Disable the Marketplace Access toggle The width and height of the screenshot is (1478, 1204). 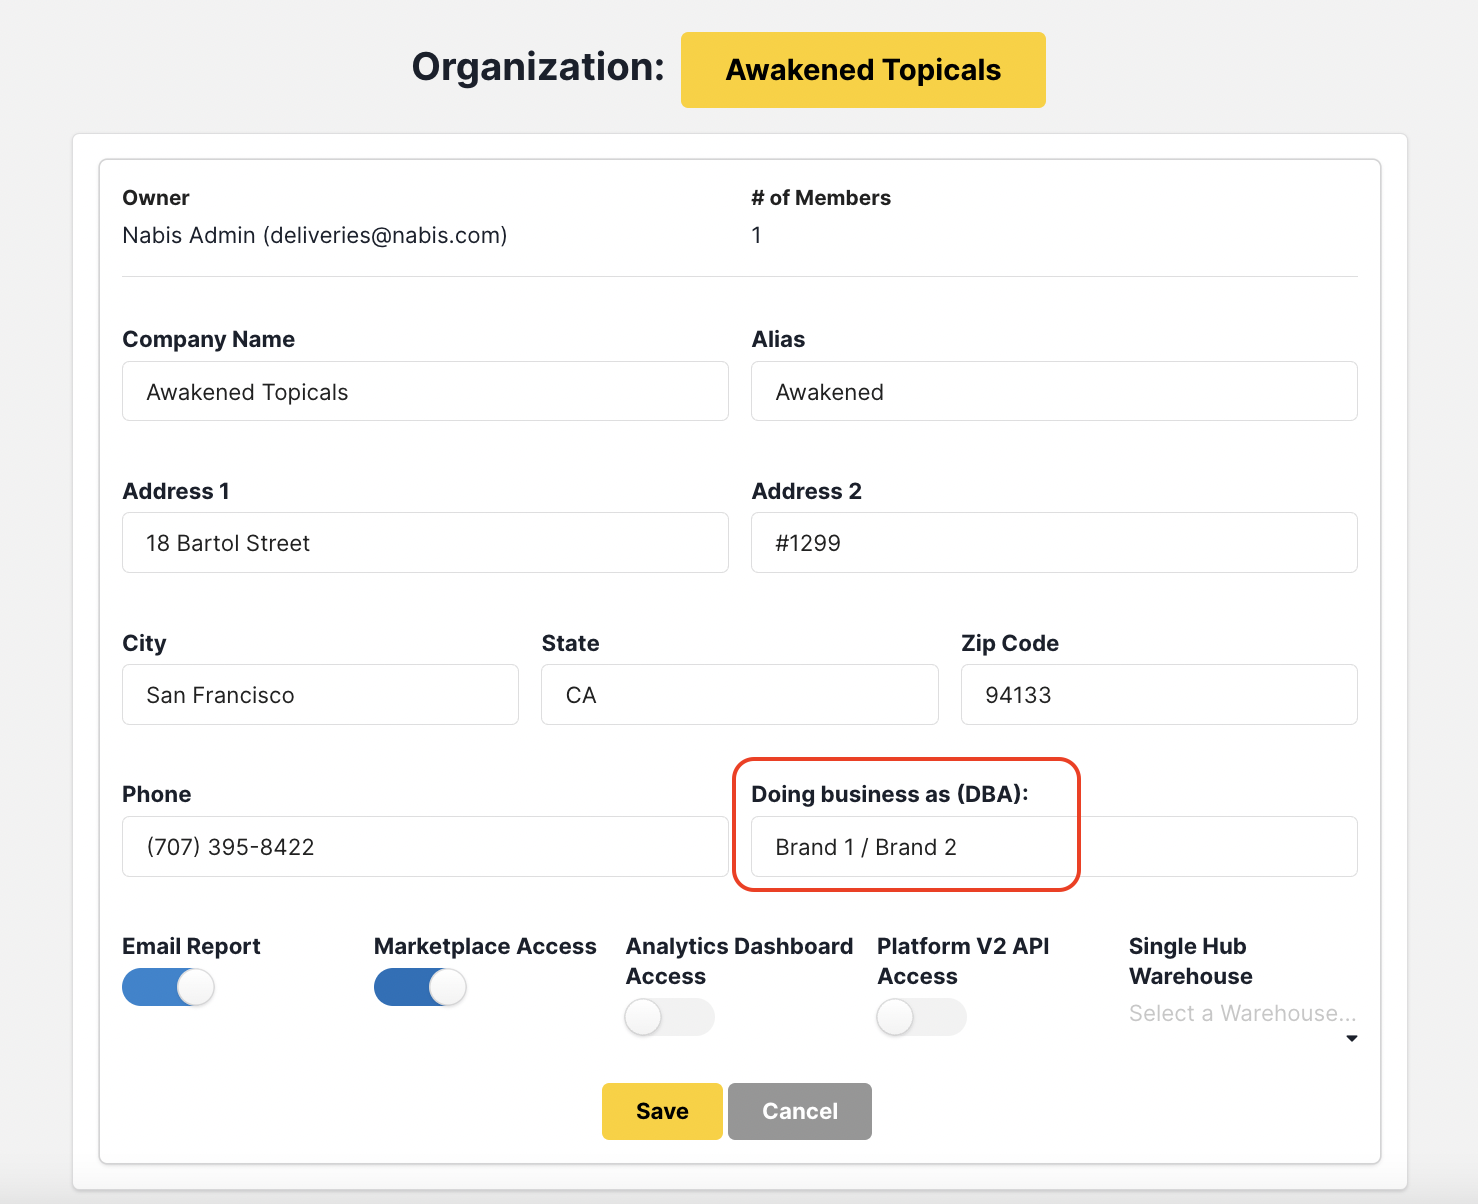coord(420,988)
